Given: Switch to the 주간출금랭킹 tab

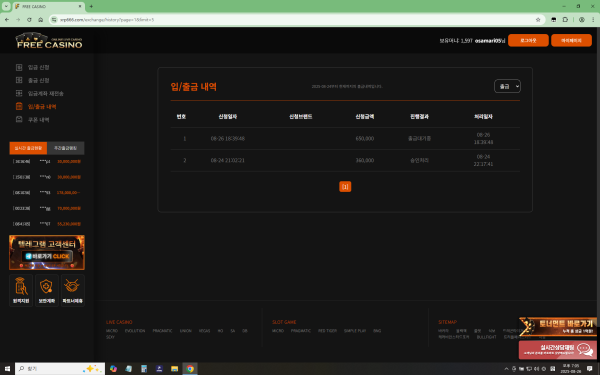Looking at the screenshot, I should pyautogui.click(x=65, y=148).
